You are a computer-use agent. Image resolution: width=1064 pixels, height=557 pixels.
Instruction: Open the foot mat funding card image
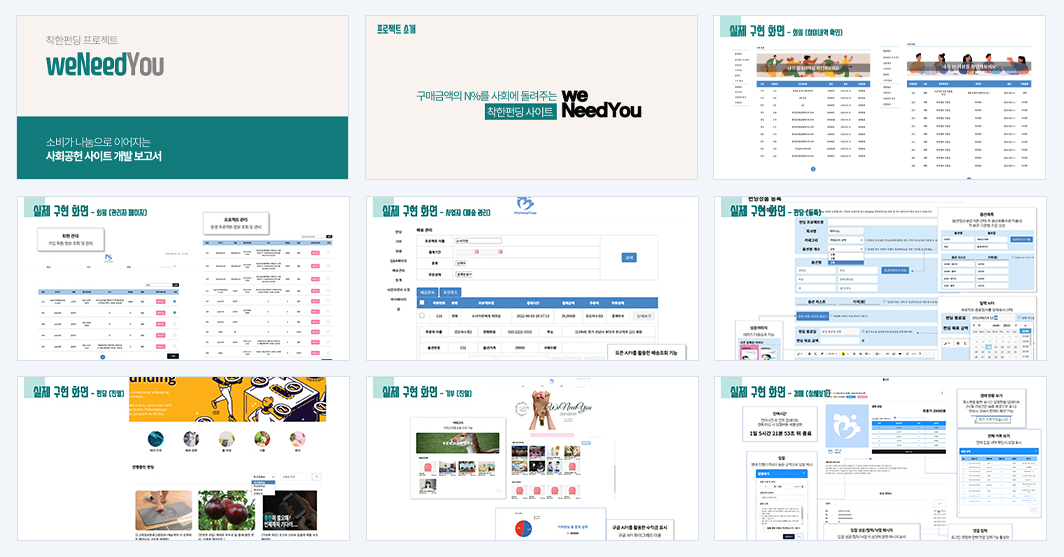point(164,510)
